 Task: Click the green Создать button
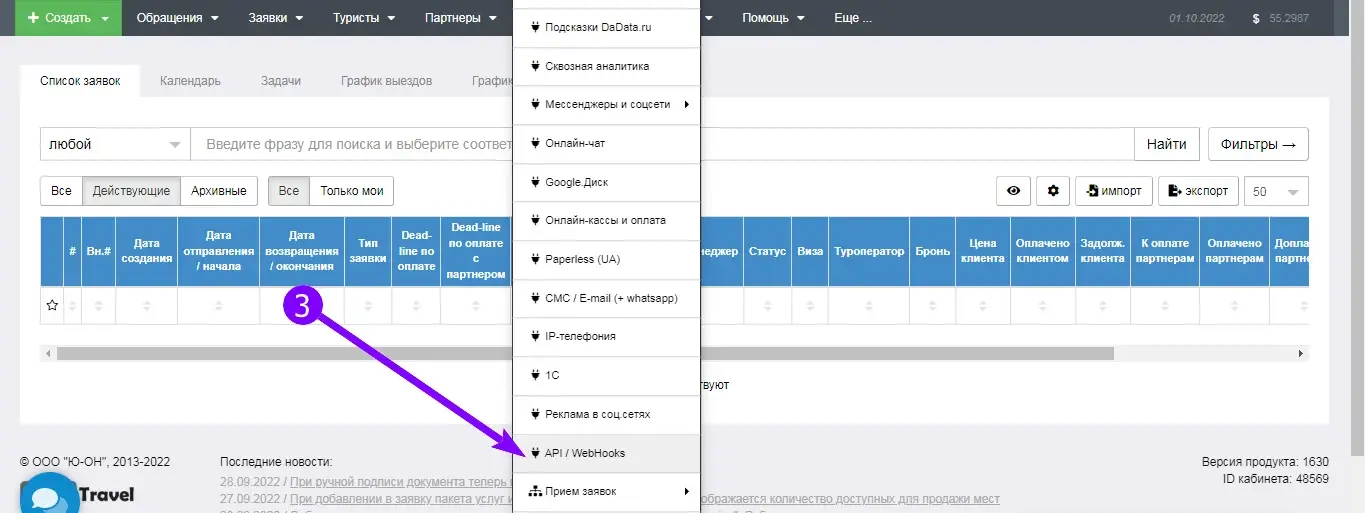[x=68, y=18]
